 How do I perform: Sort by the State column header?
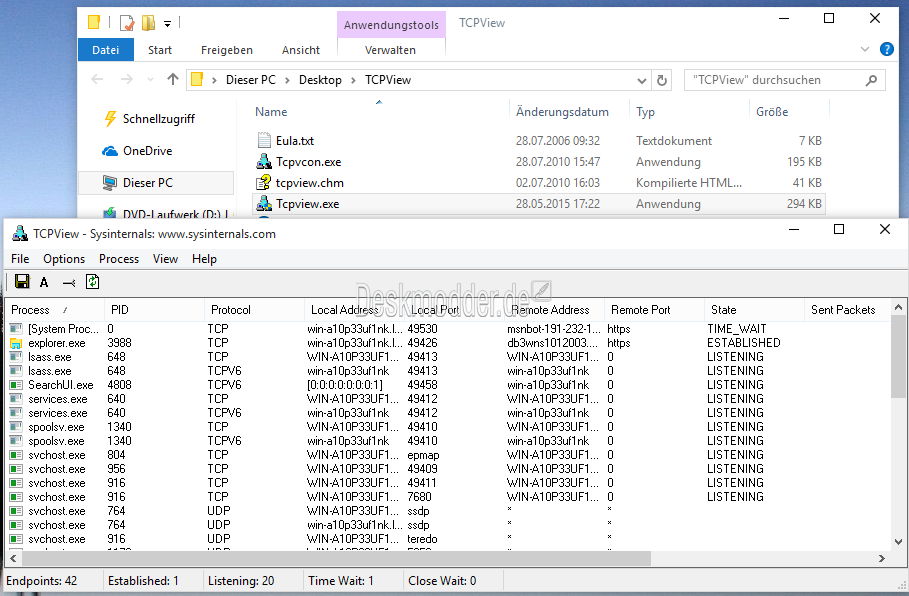point(754,310)
